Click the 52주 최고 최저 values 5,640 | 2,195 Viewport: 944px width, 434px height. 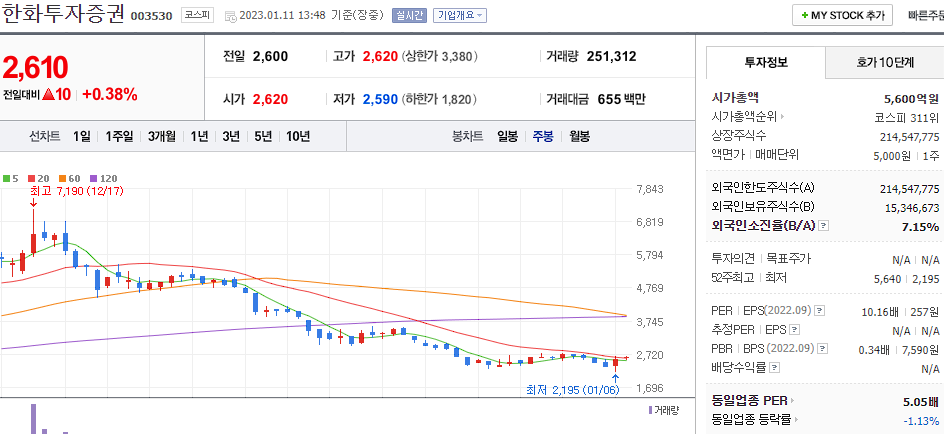(906, 279)
